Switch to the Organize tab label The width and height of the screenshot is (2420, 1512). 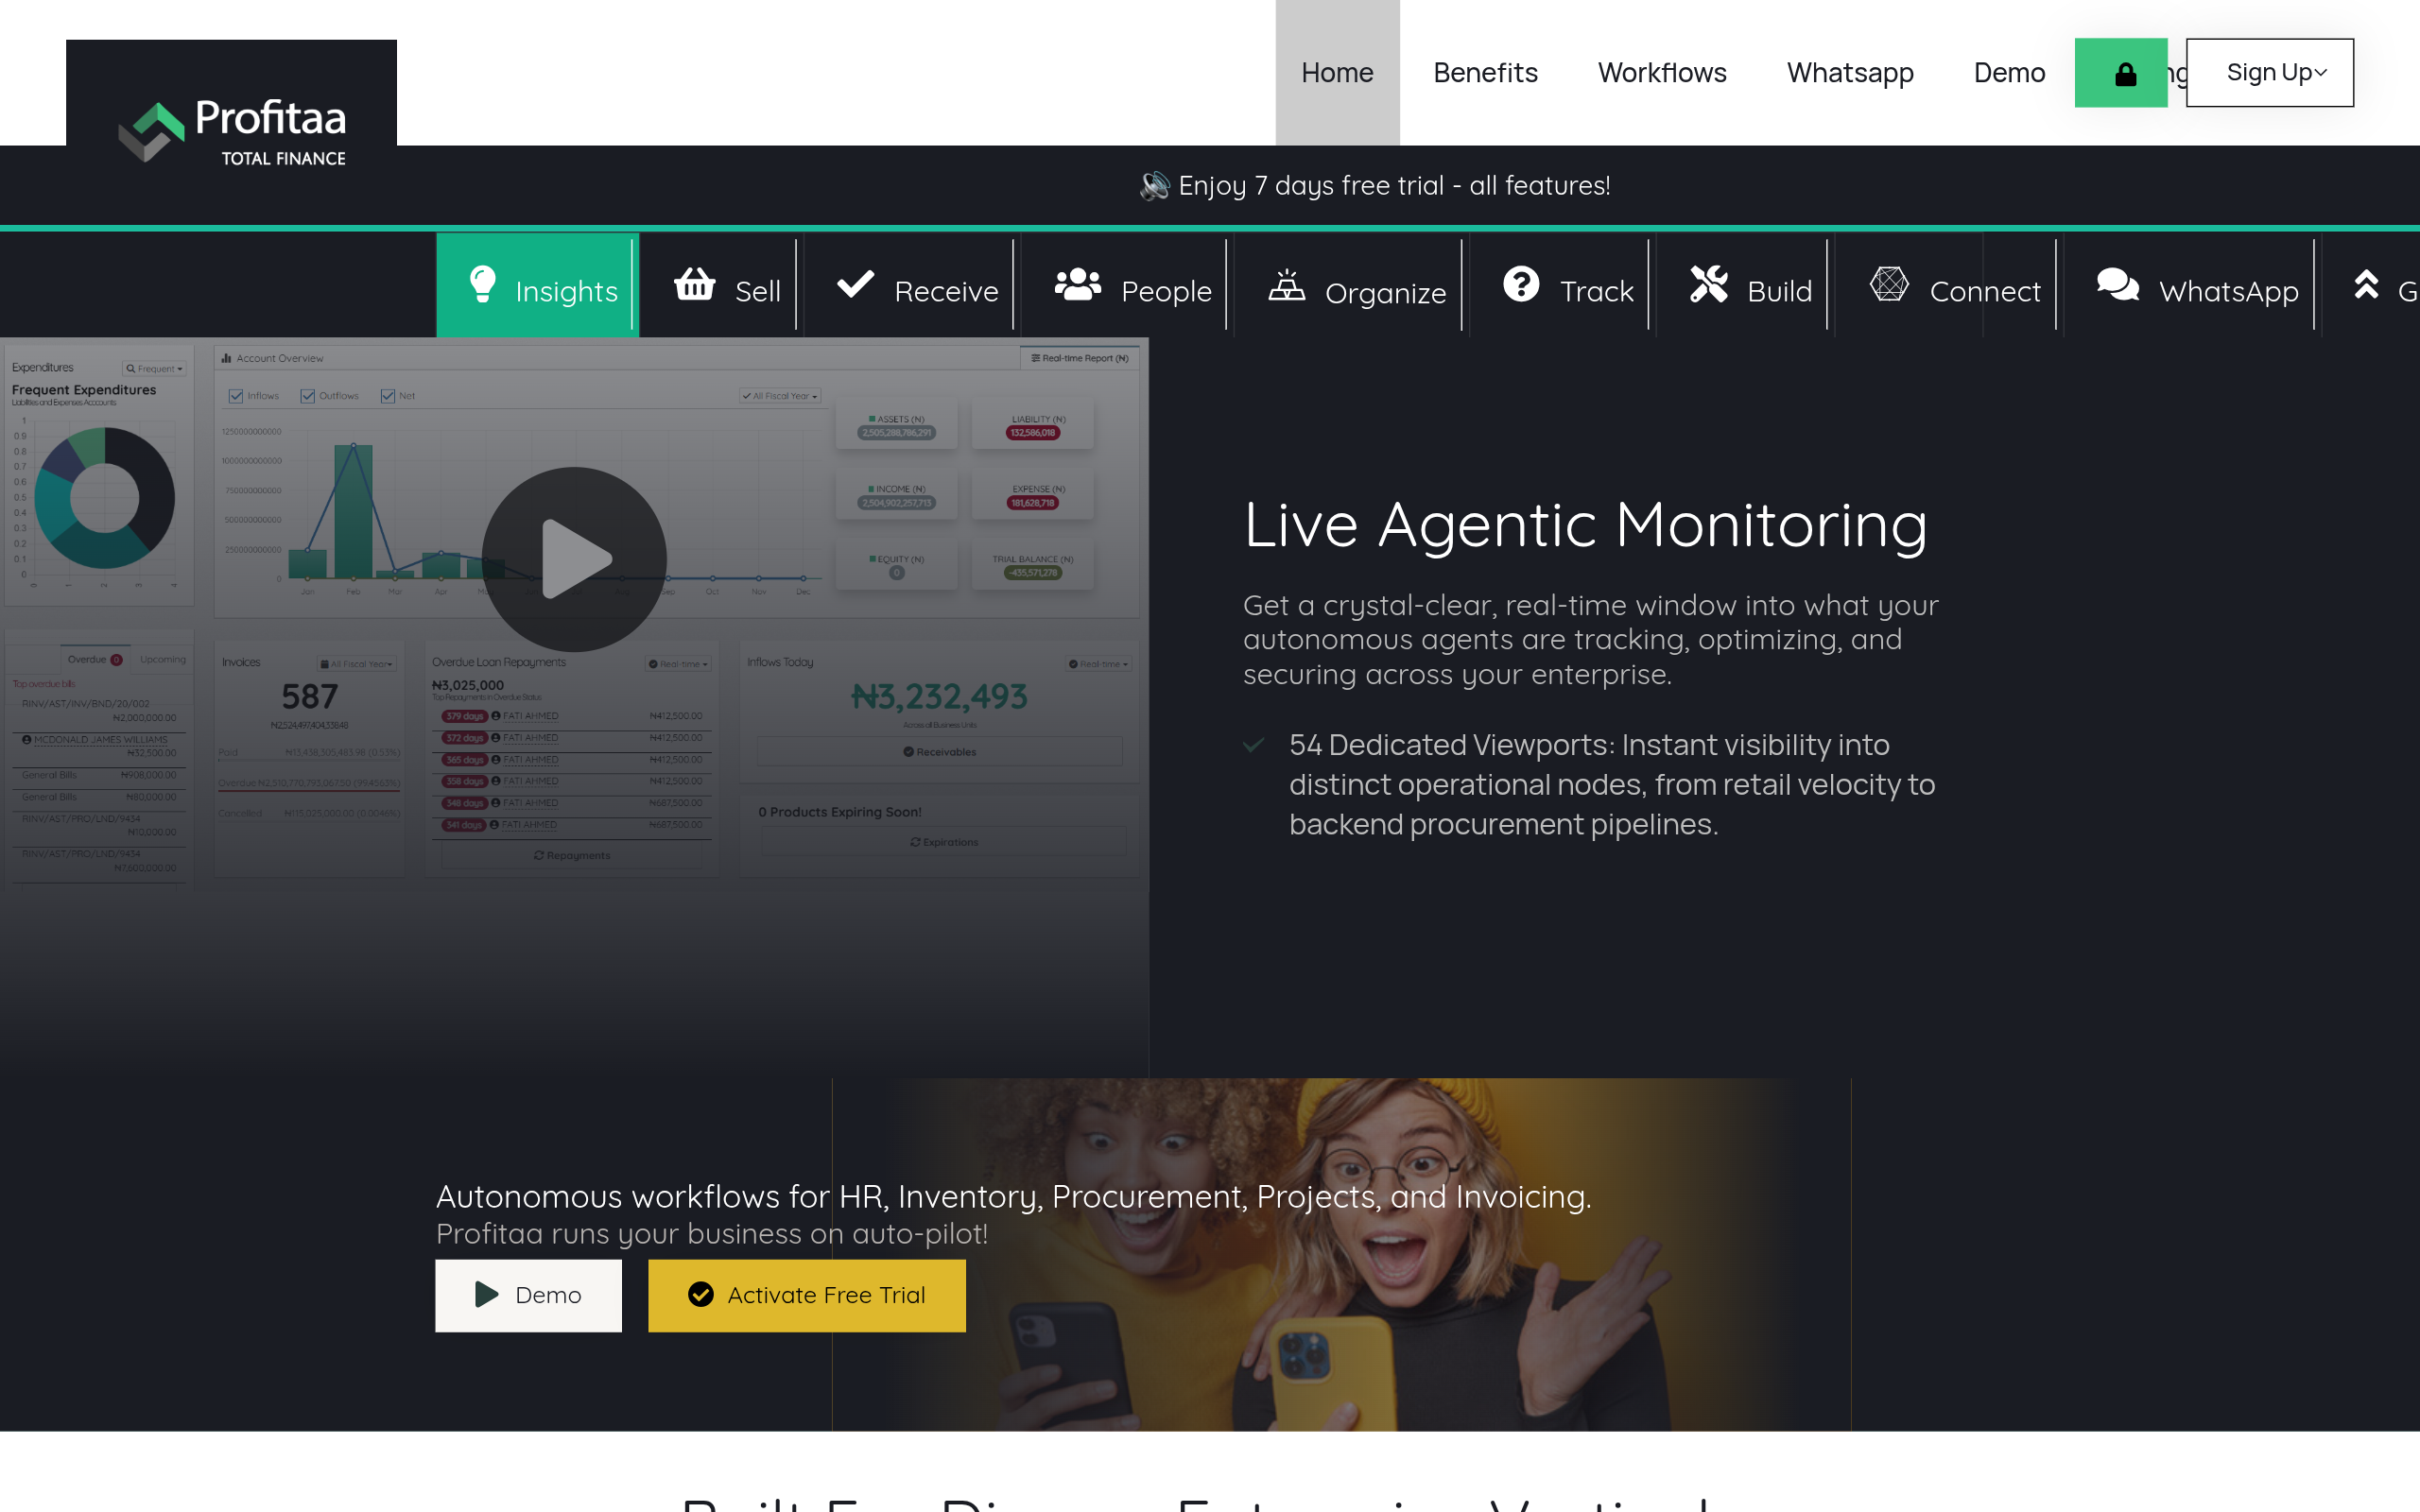1385,293
